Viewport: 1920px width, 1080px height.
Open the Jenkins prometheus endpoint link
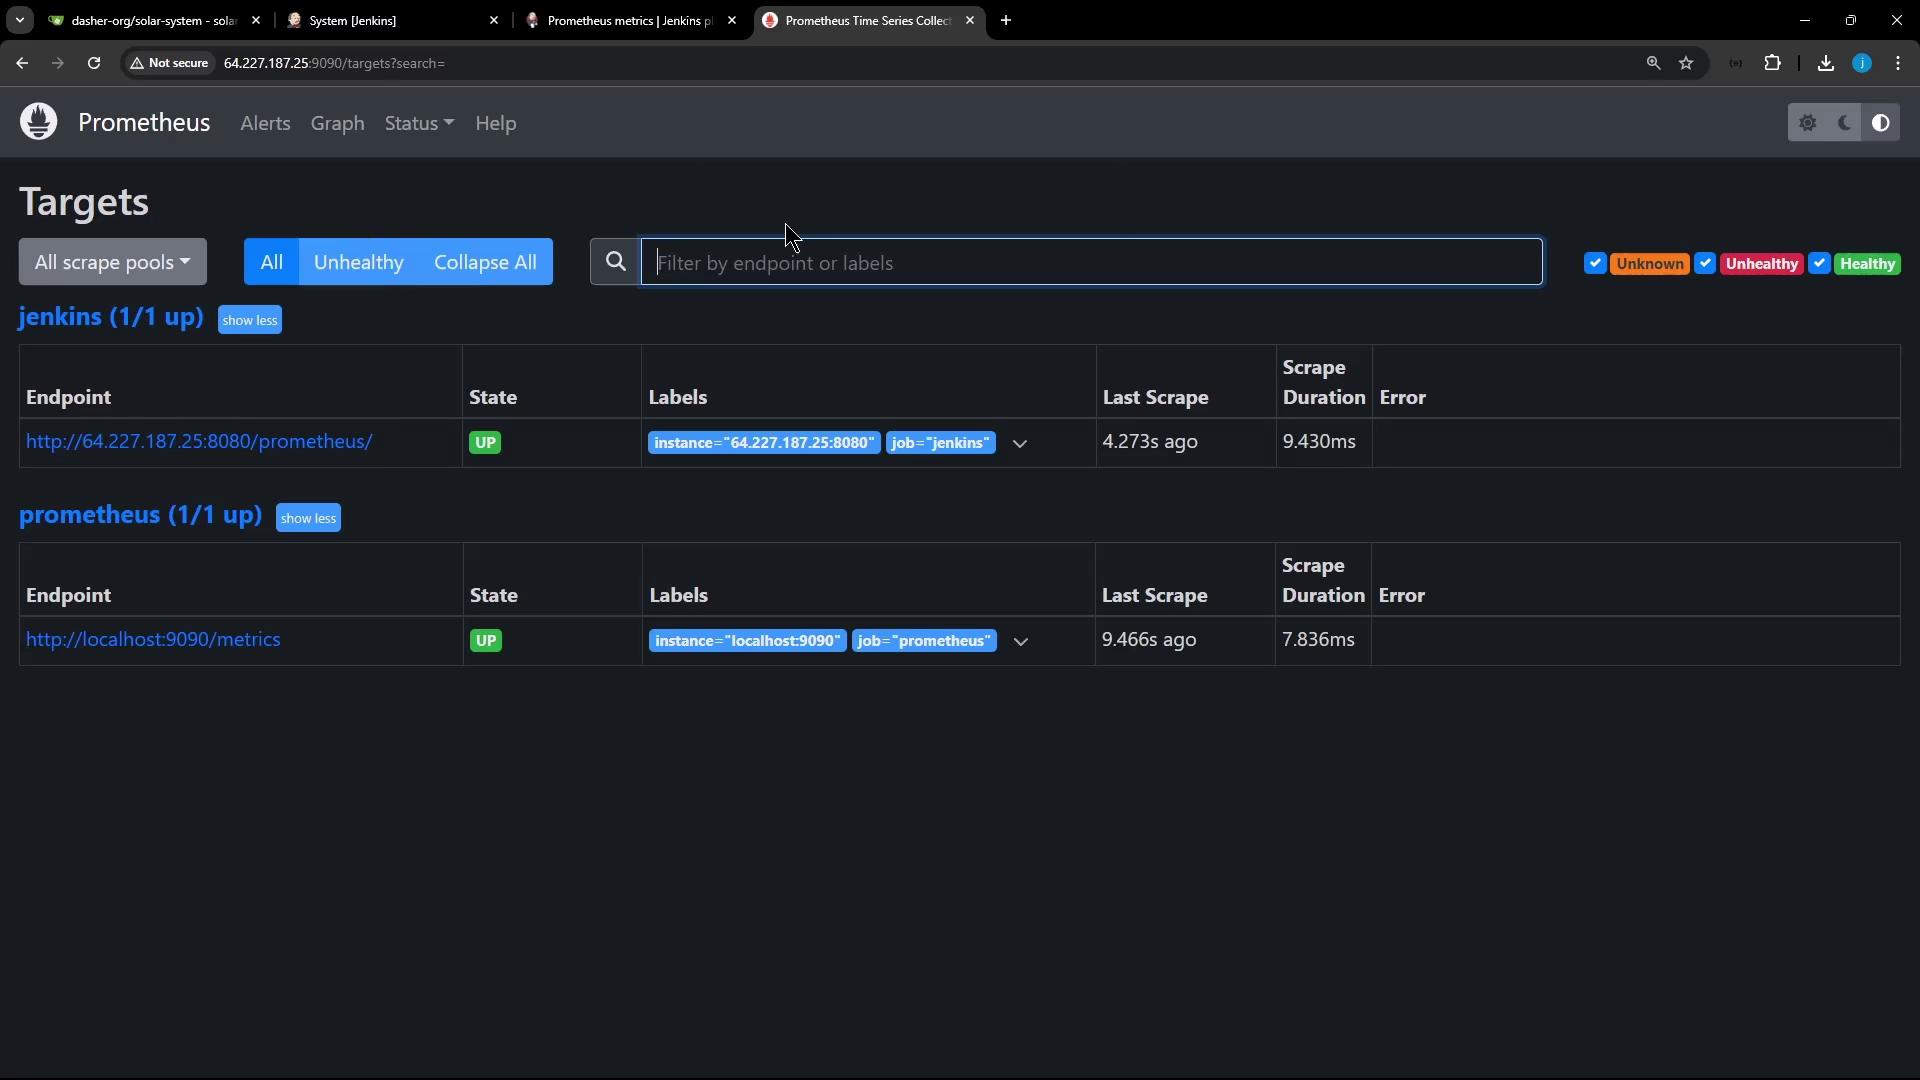coord(199,441)
